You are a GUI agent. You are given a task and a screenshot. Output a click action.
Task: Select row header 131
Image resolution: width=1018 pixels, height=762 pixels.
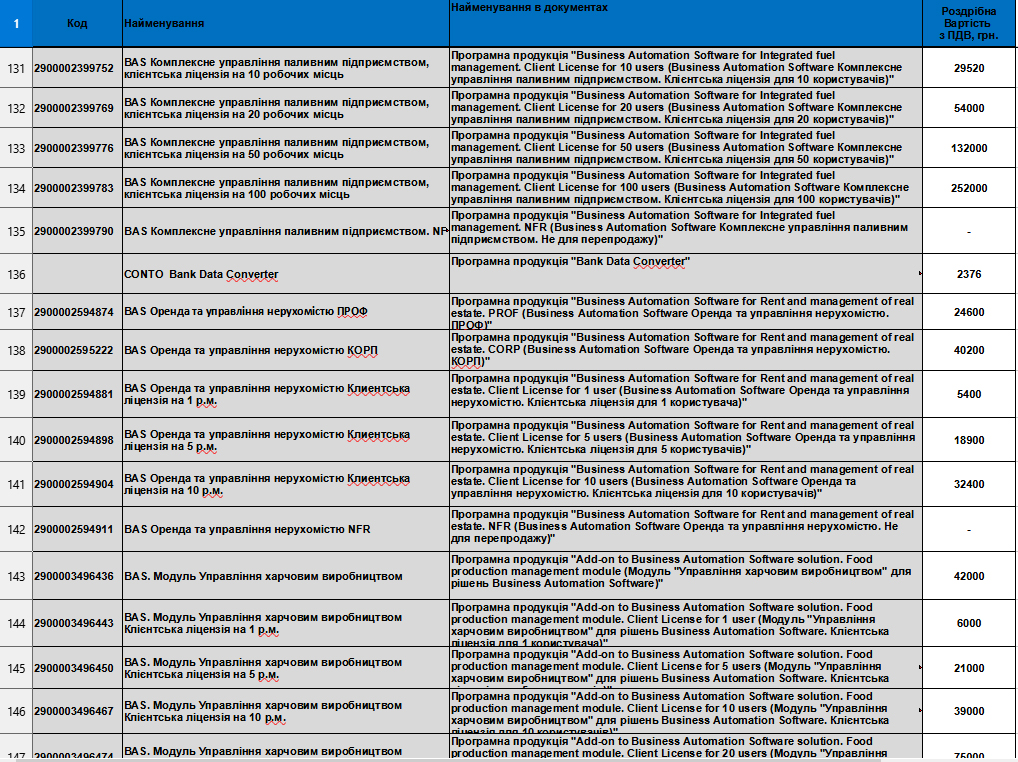[x=16, y=68]
